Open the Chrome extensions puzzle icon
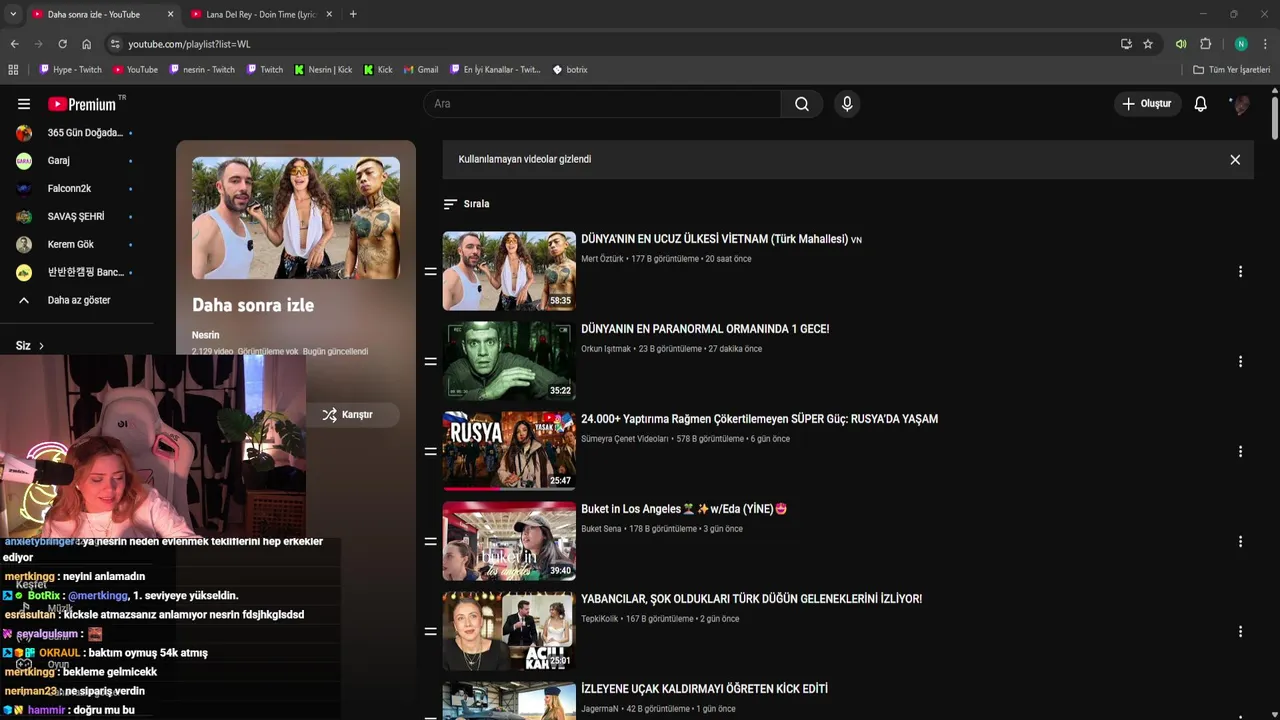This screenshot has width=1280, height=720. pos(1206,44)
